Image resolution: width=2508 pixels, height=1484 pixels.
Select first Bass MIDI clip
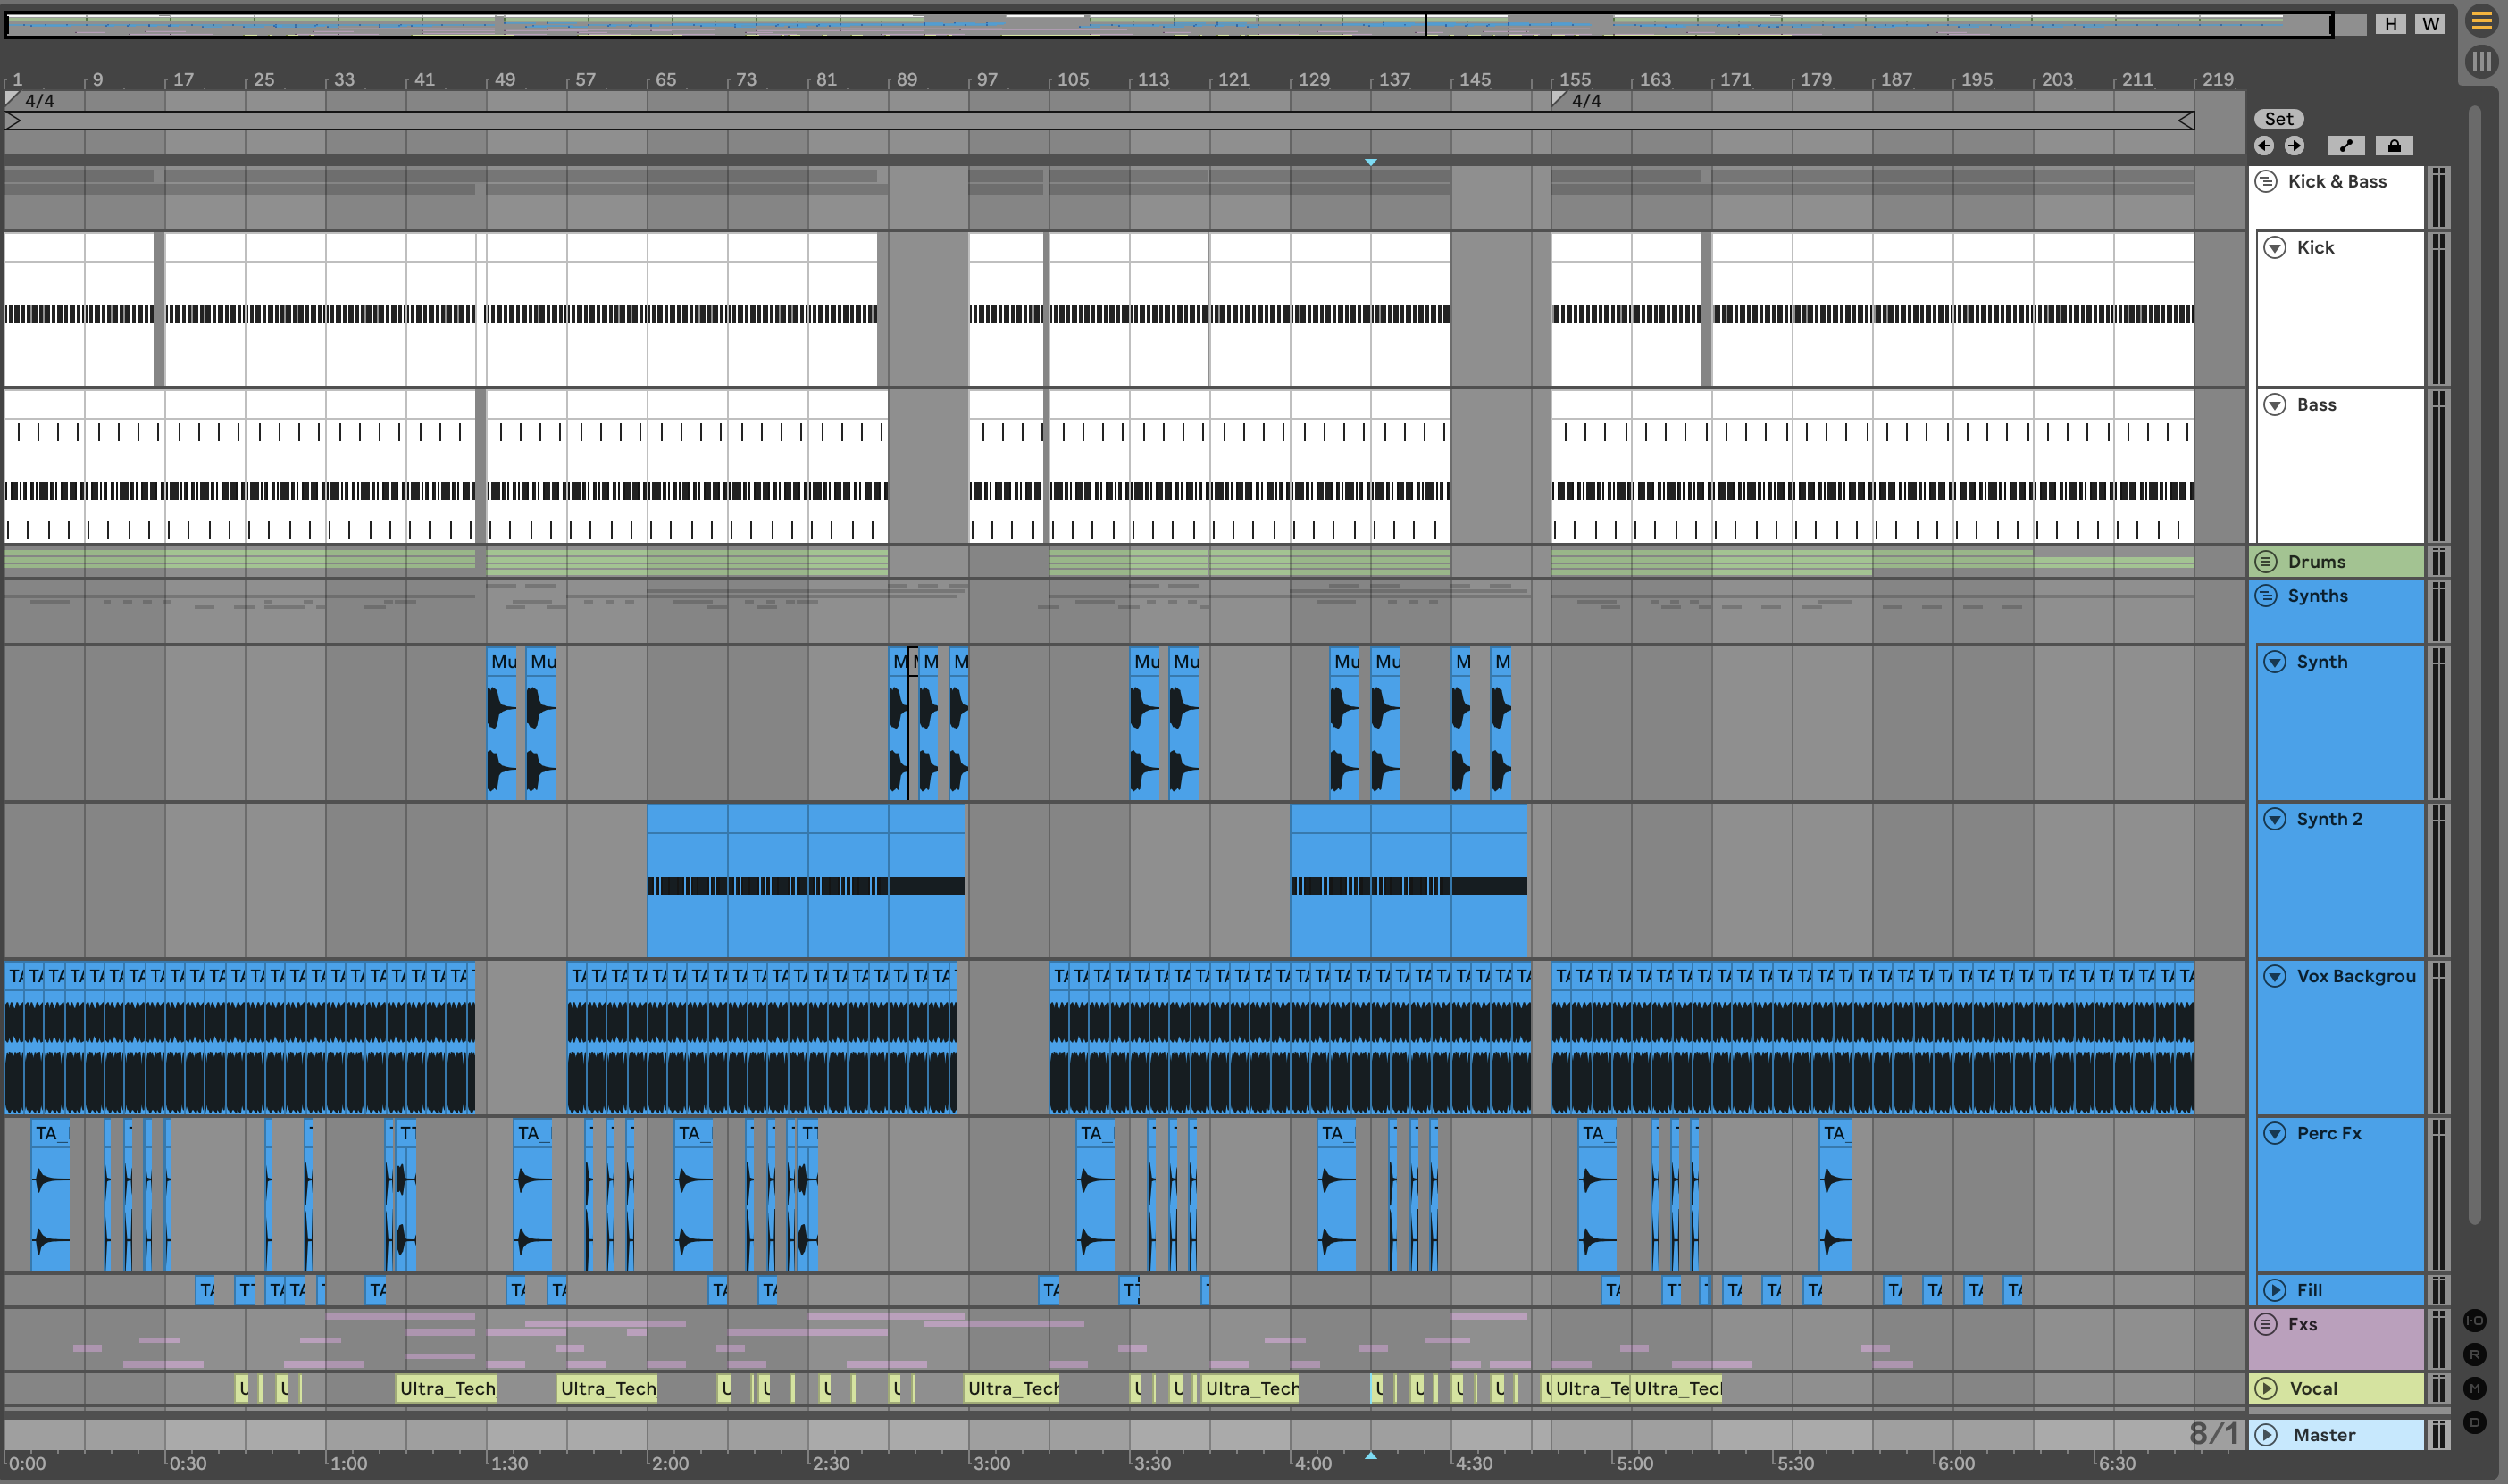tap(240, 466)
